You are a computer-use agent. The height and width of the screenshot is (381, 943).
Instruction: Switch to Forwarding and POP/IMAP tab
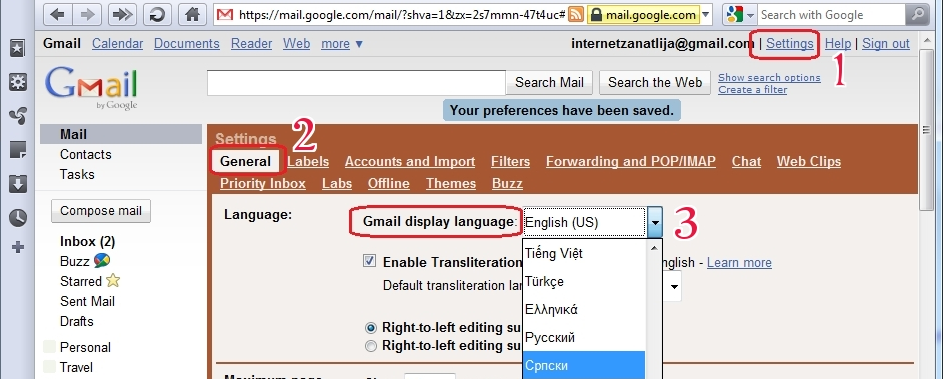pyautogui.click(x=631, y=161)
